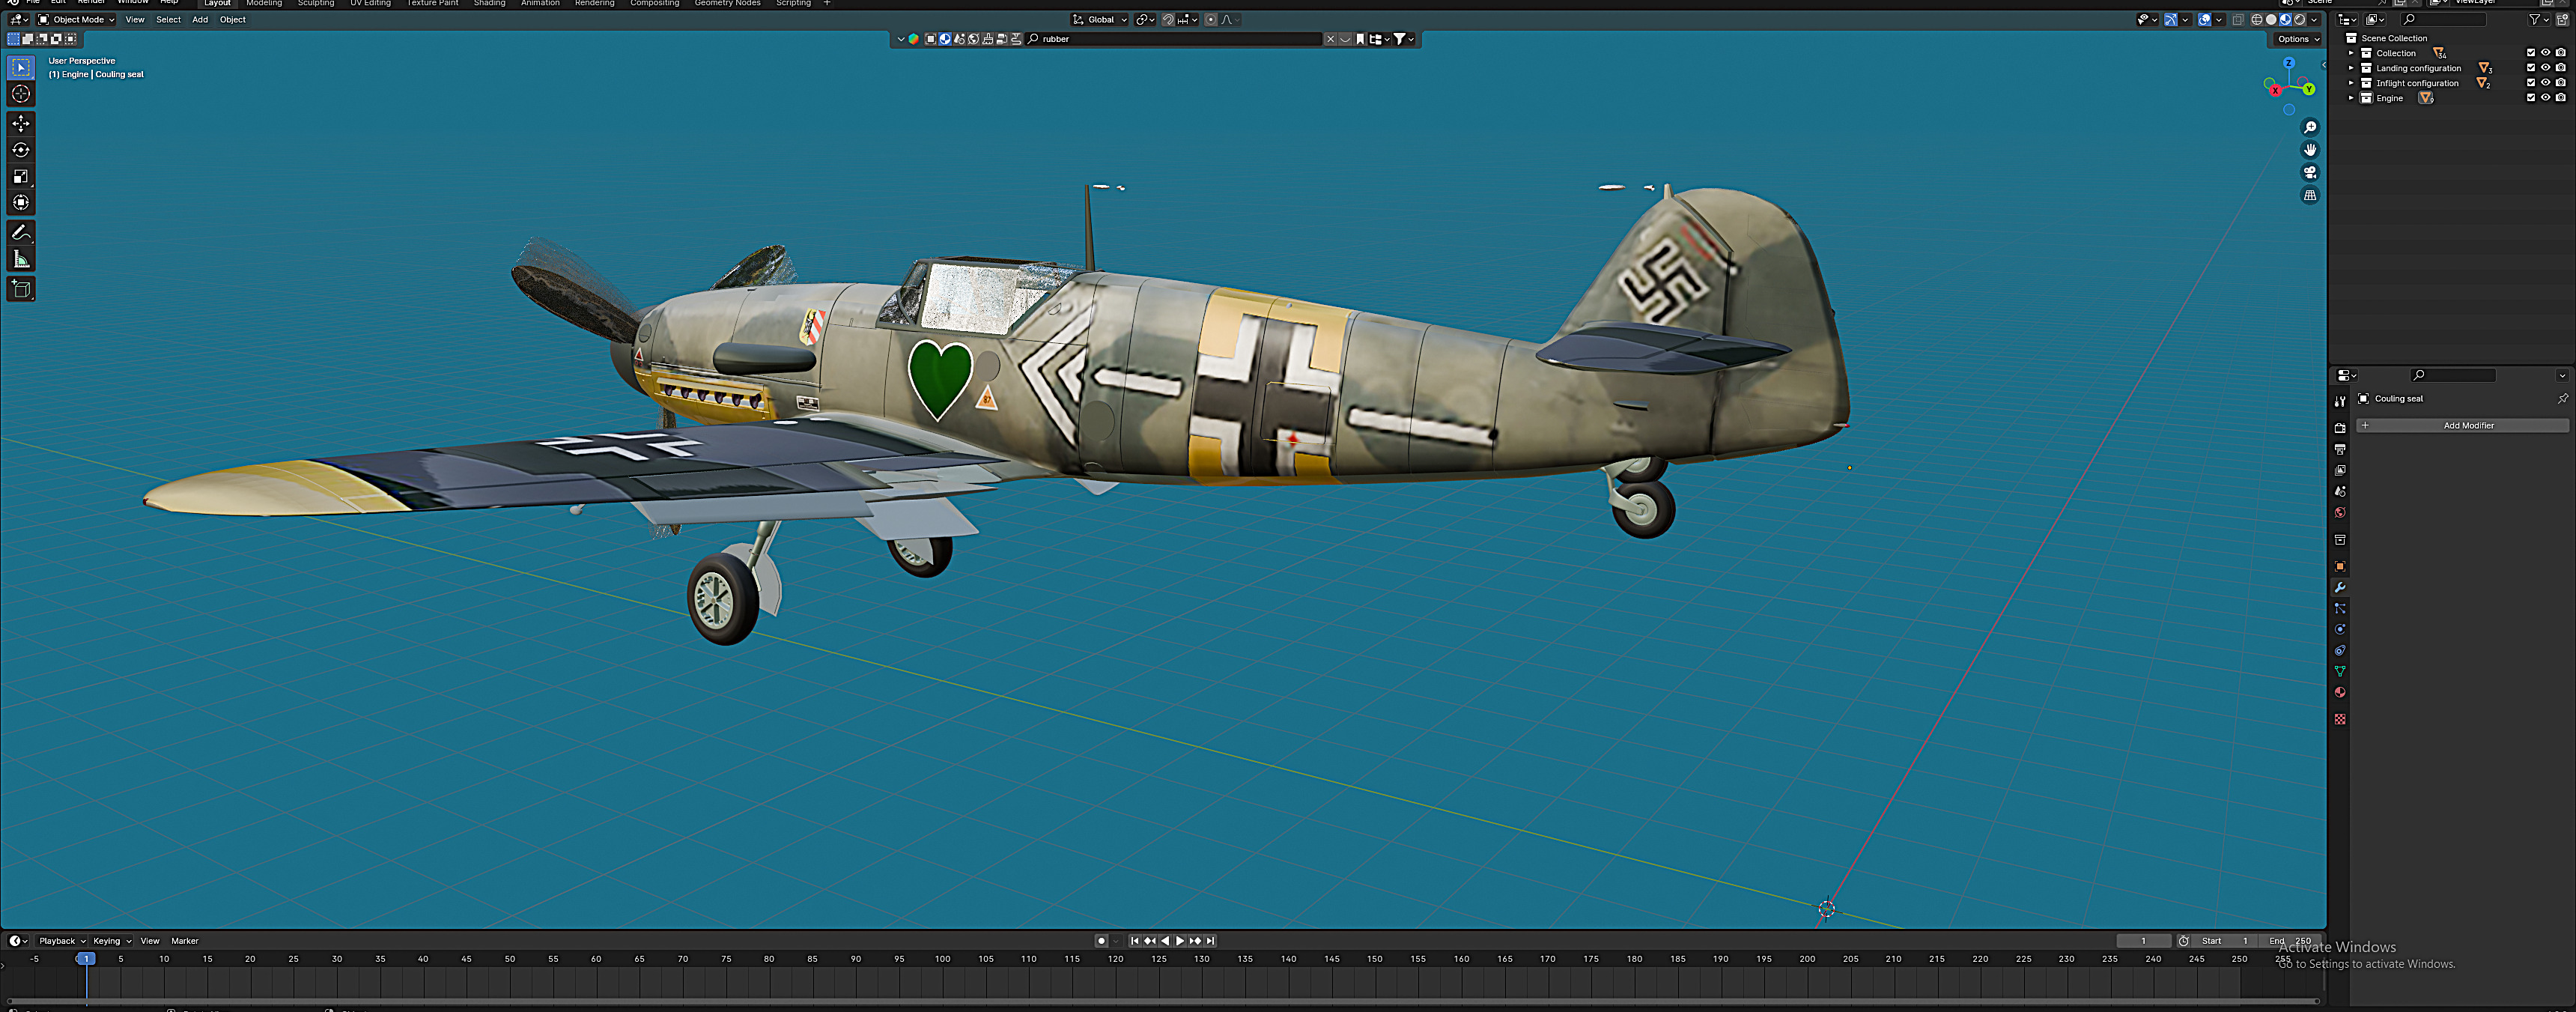This screenshot has height=1012, width=2576.
Task: Toggle X-ray display in viewport header
Action: click(2238, 19)
